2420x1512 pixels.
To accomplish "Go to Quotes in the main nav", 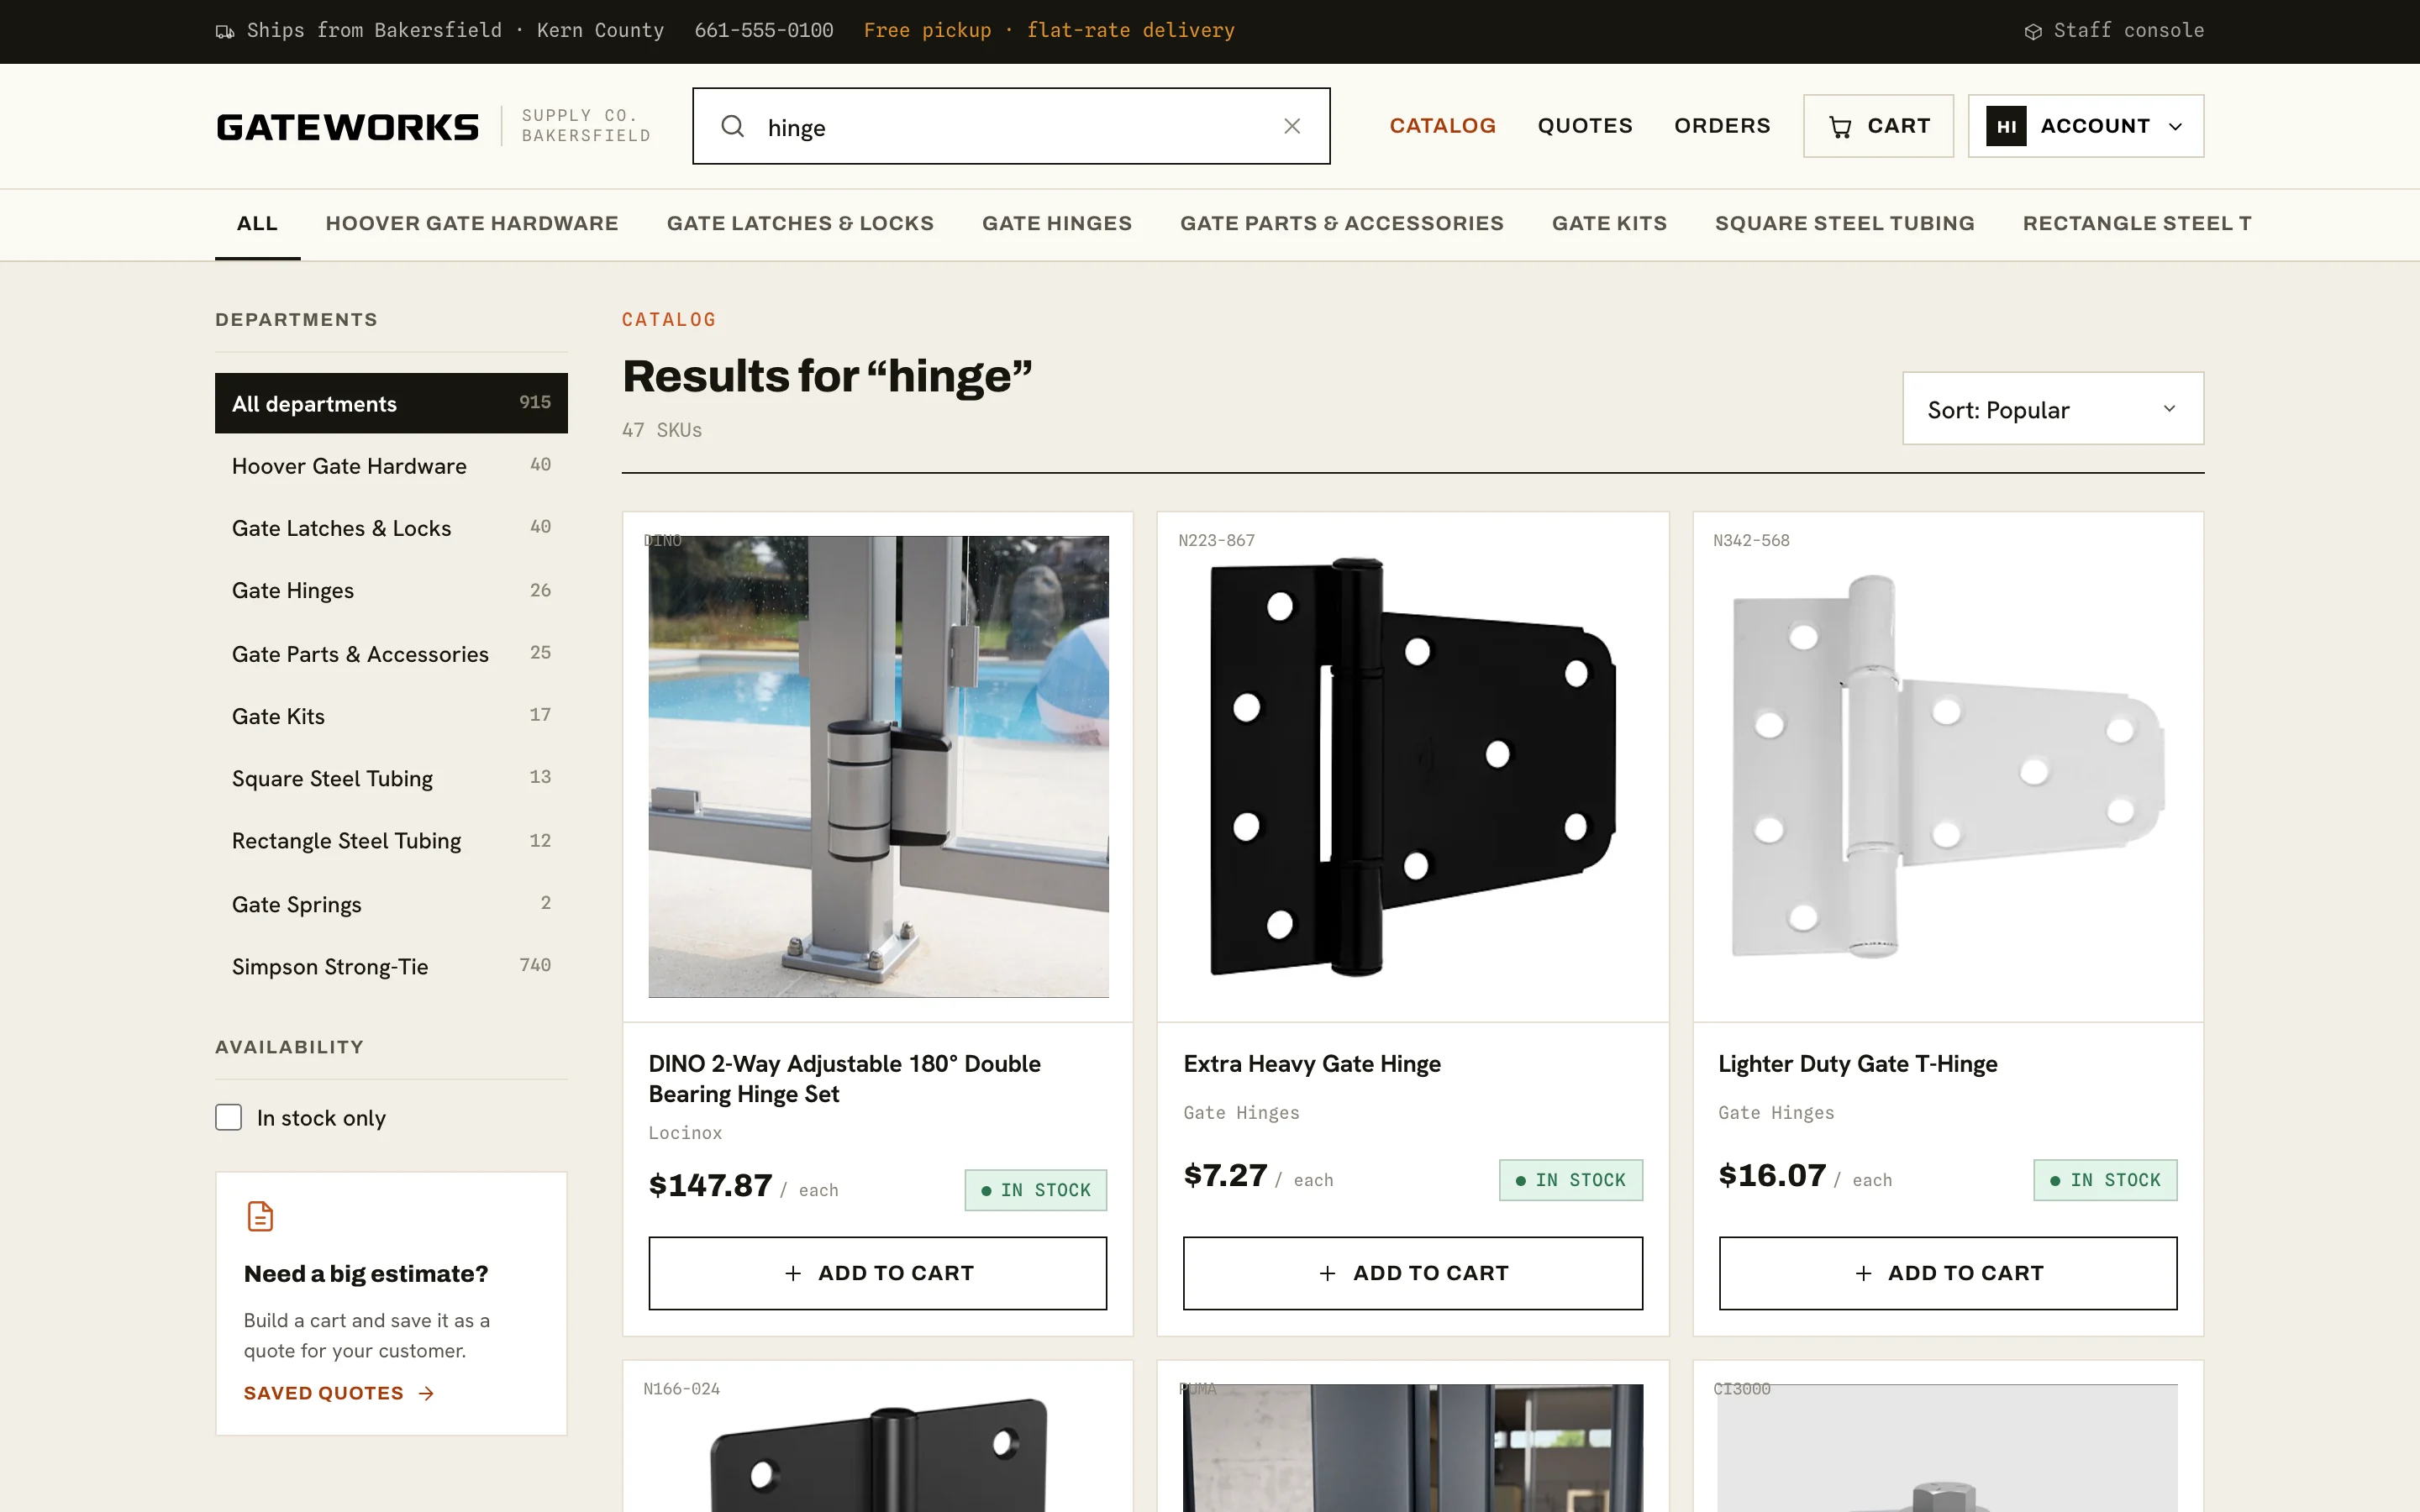I will pyautogui.click(x=1585, y=126).
